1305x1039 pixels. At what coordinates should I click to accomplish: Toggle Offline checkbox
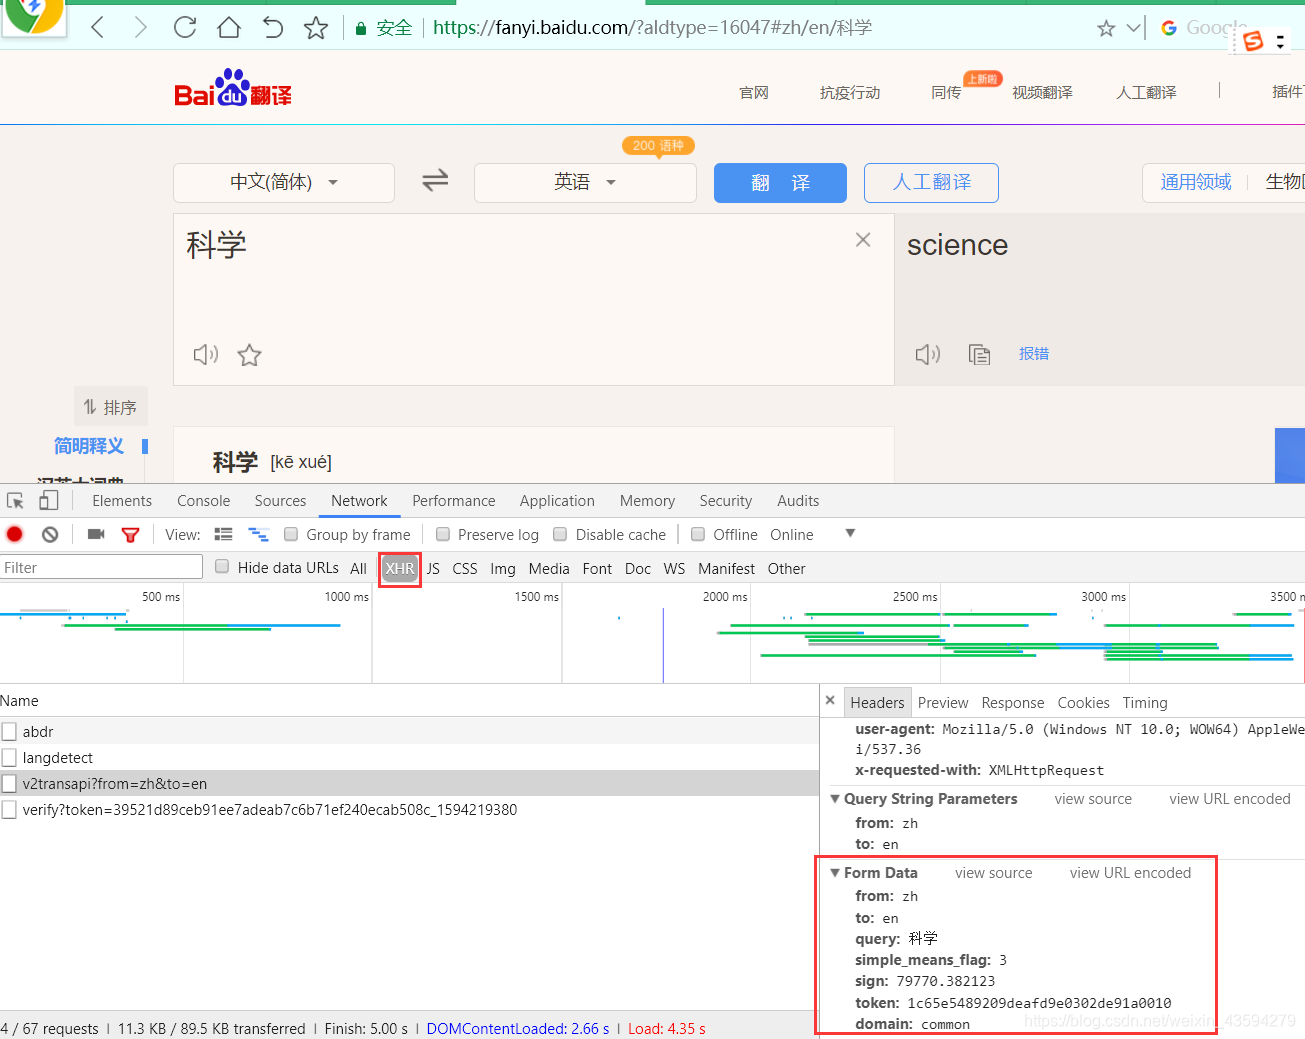pos(698,534)
